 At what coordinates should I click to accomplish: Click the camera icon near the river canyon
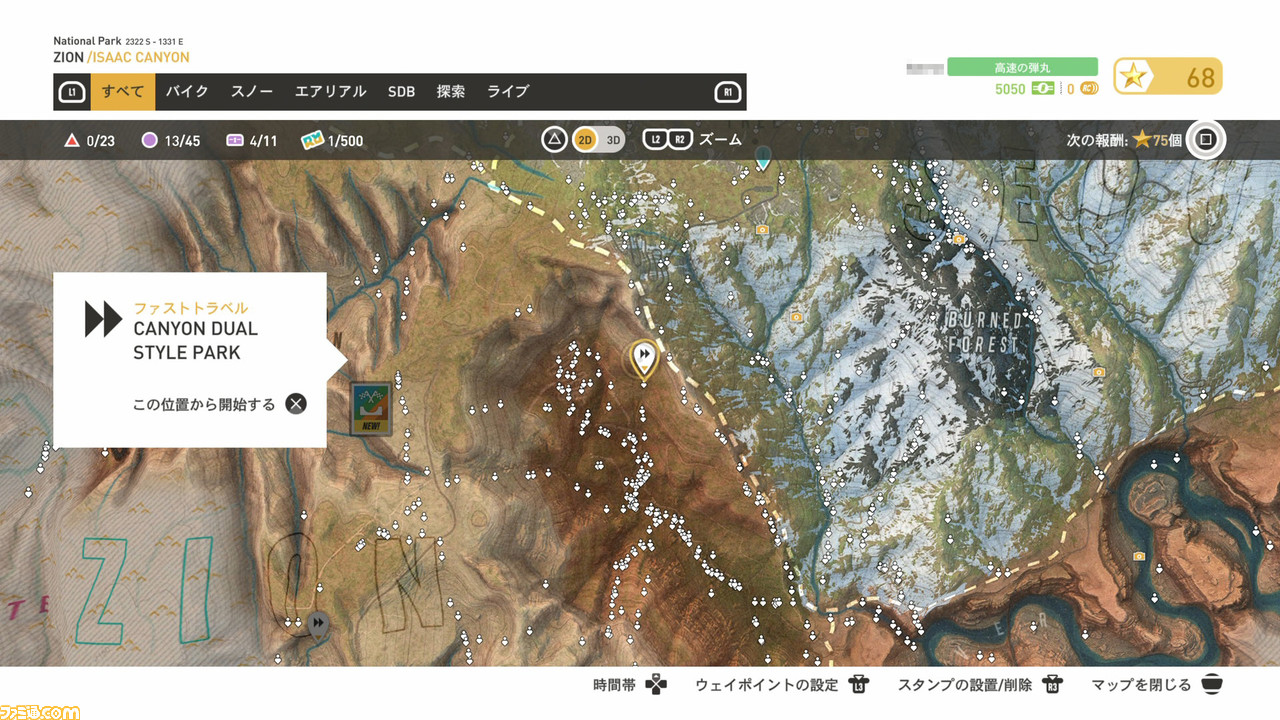(x=1139, y=556)
